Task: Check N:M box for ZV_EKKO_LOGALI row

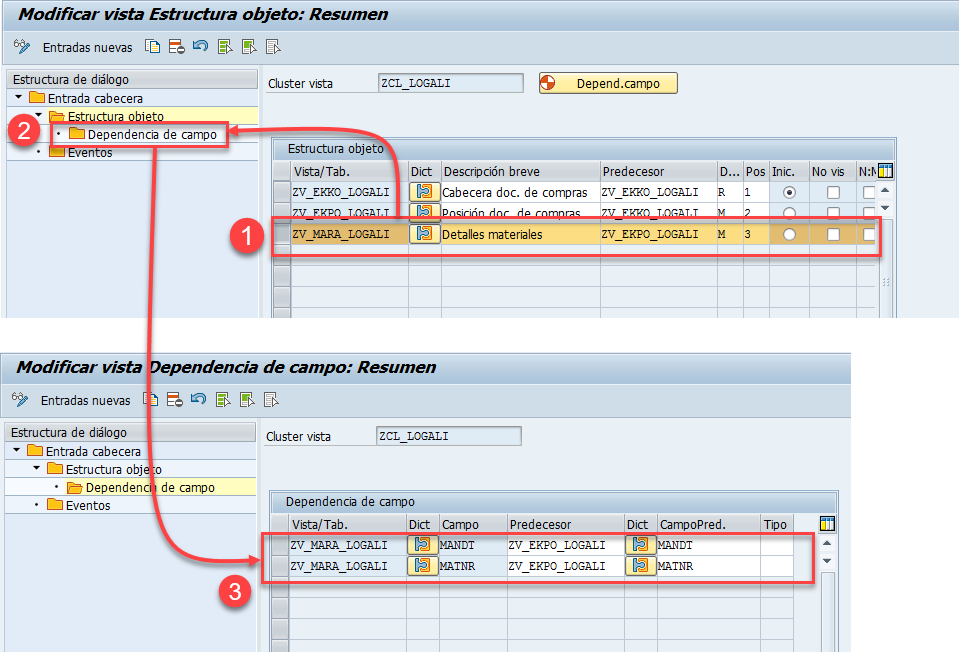Action: [x=868, y=193]
